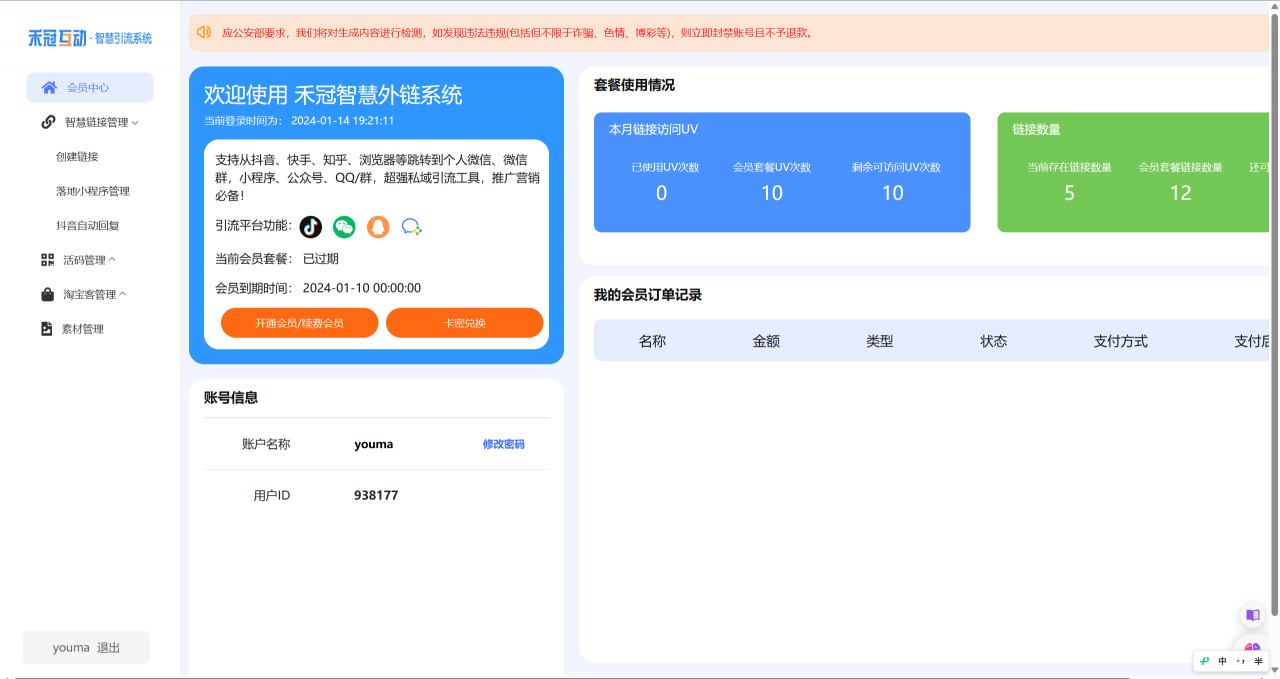This screenshot has height=679, width=1280.
Task: Expand the 活码管理 menu chevron
Action: pyautogui.click(x=112, y=260)
